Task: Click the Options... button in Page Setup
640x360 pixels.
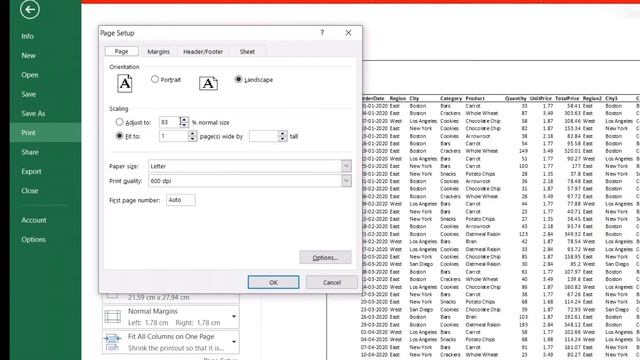Action: click(x=325, y=258)
